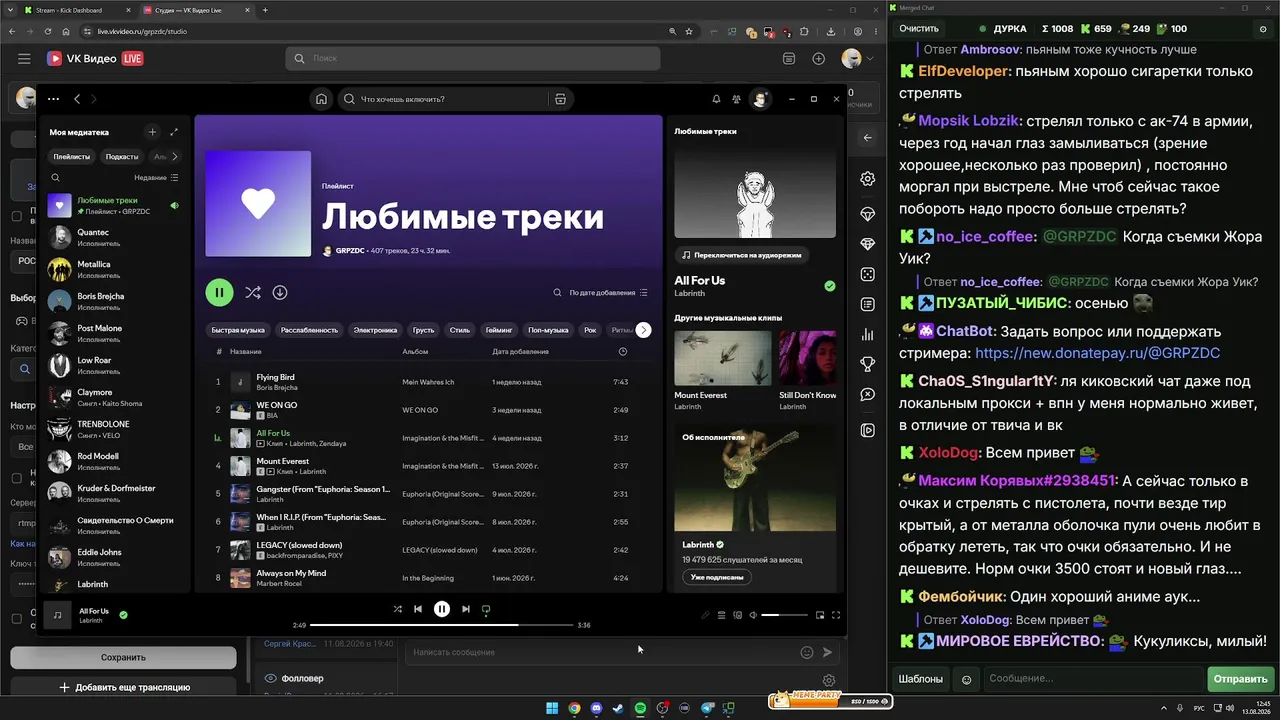Viewport: 1280px width, 720px height.
Task: Switch to audio mode with Переключиться на аудиорежим
Action: tap(741, 255)
